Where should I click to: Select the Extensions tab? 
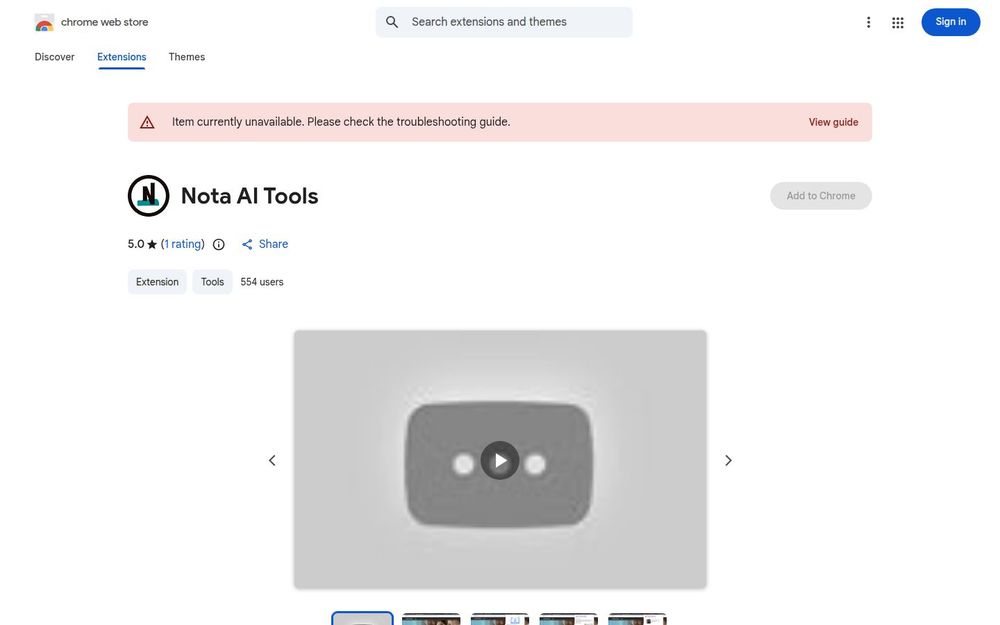click(122, 57)
